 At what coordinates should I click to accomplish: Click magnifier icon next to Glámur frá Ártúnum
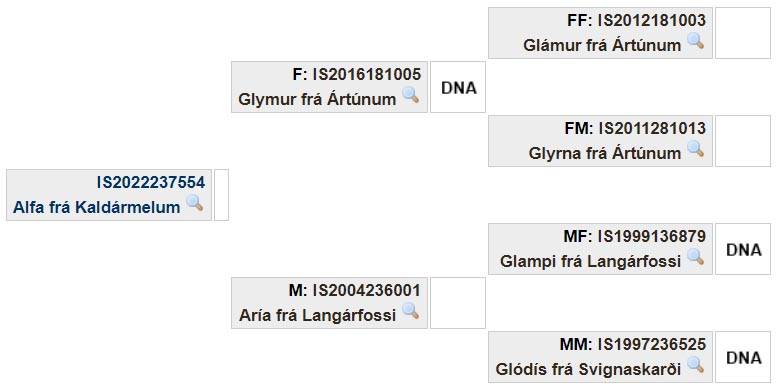(x=695, y=41)
